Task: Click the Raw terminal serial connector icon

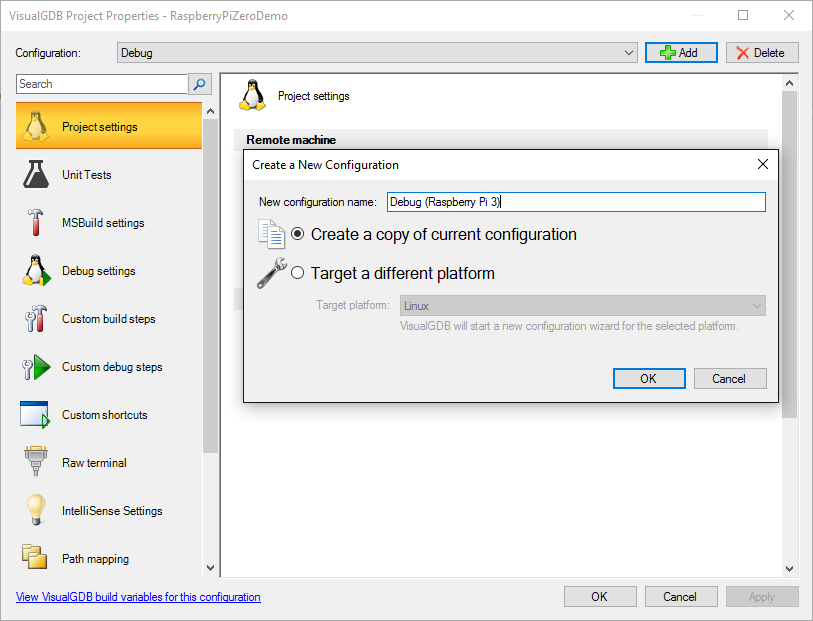Action: coord(36,461)
